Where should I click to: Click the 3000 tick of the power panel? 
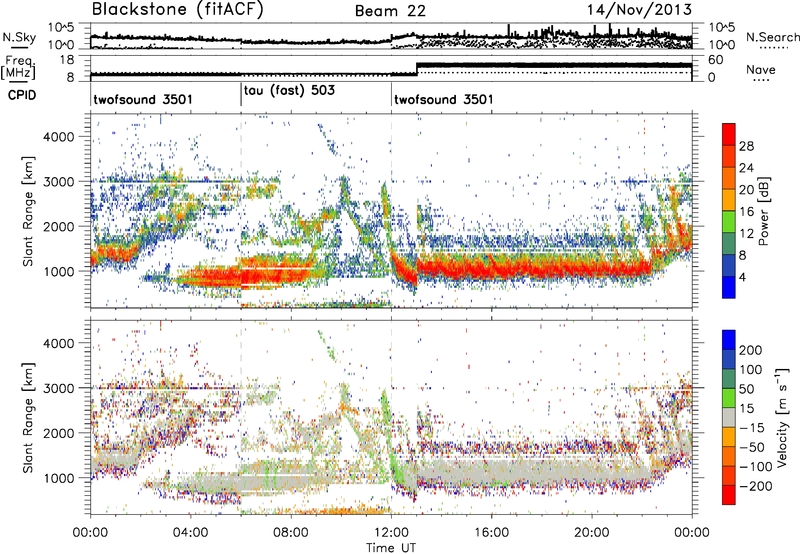click(x=58, y=182)
